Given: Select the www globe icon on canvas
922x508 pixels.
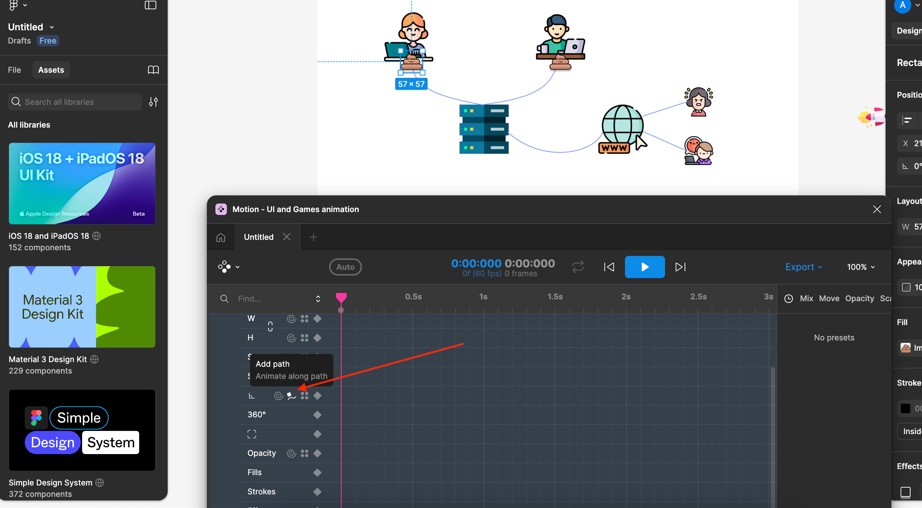Looking at the screenshot, I should point(622,129).
